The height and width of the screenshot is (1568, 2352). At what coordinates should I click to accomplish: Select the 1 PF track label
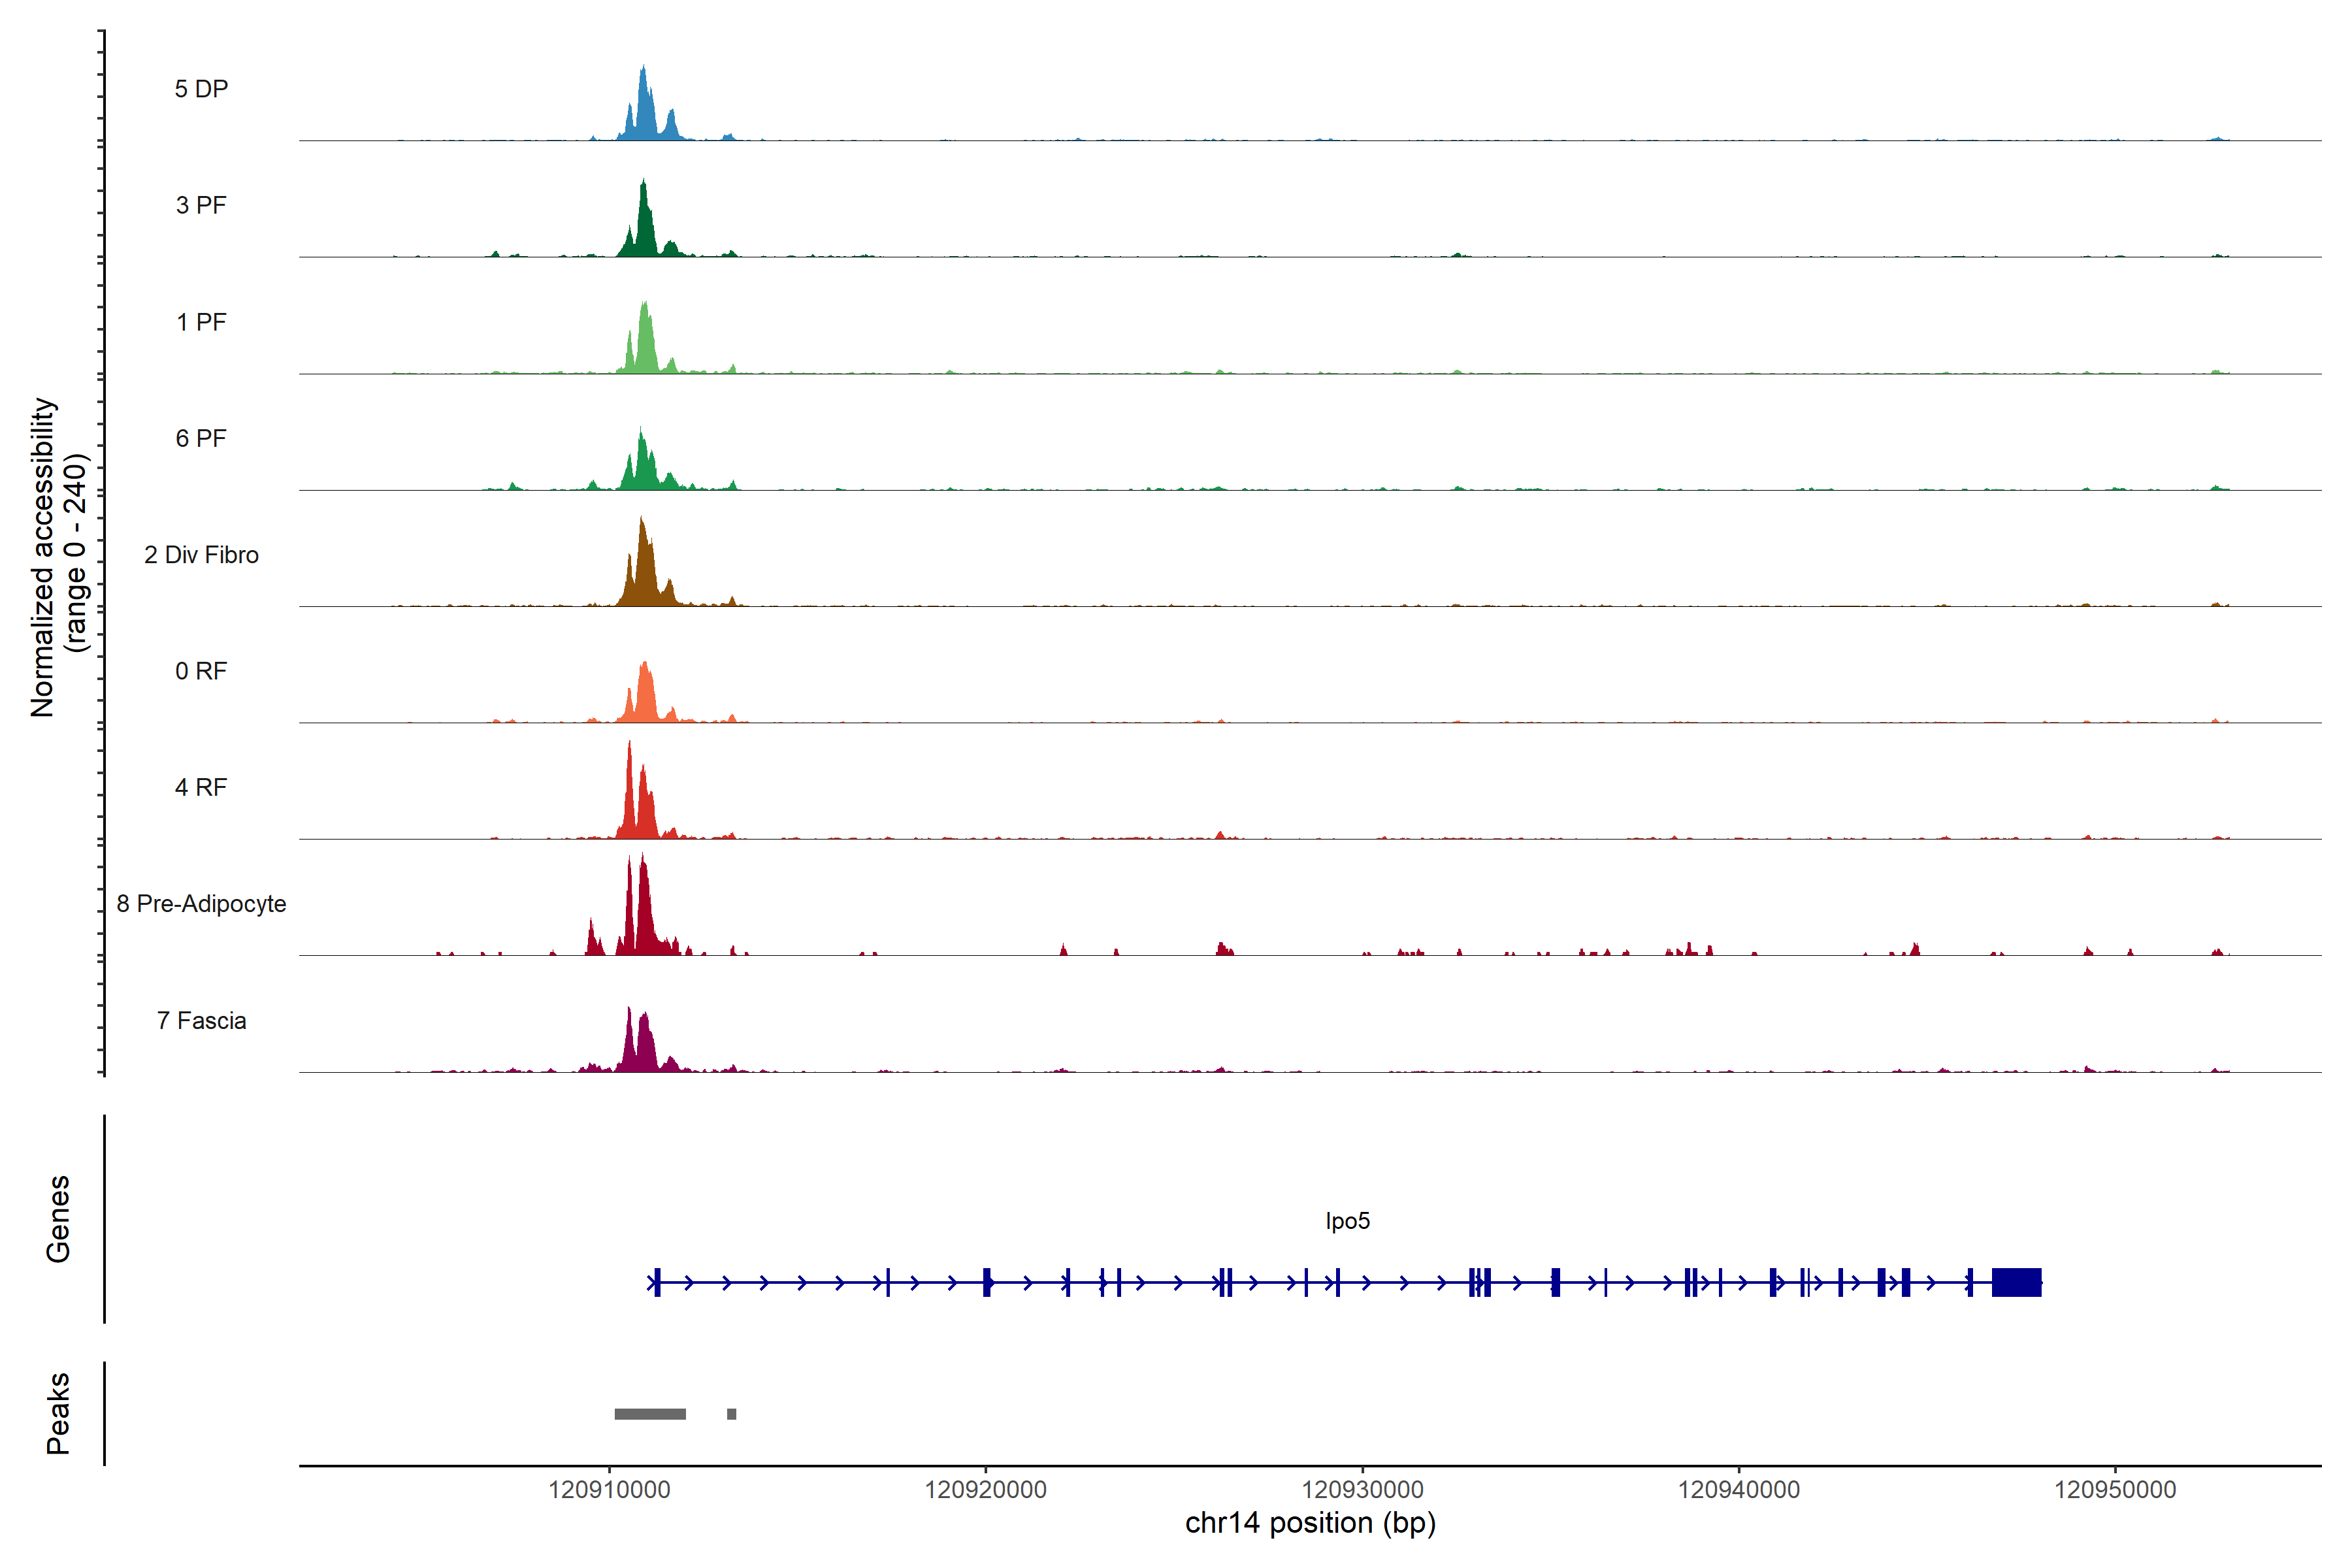click(201, 322)
